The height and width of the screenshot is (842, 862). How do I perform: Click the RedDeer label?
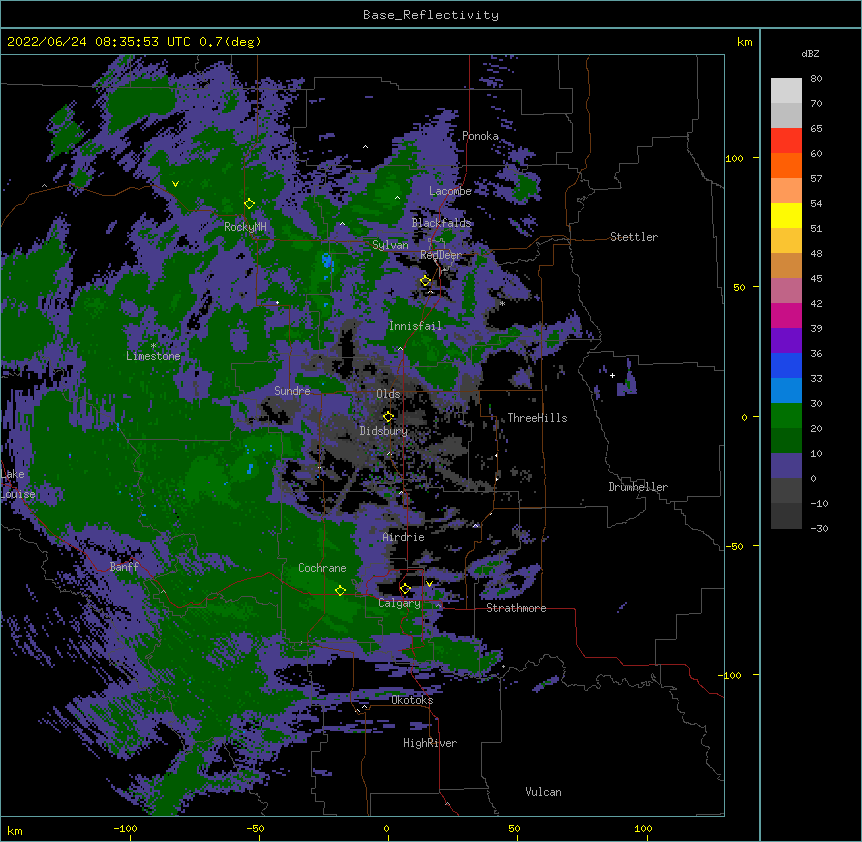(x=441, y=255)
